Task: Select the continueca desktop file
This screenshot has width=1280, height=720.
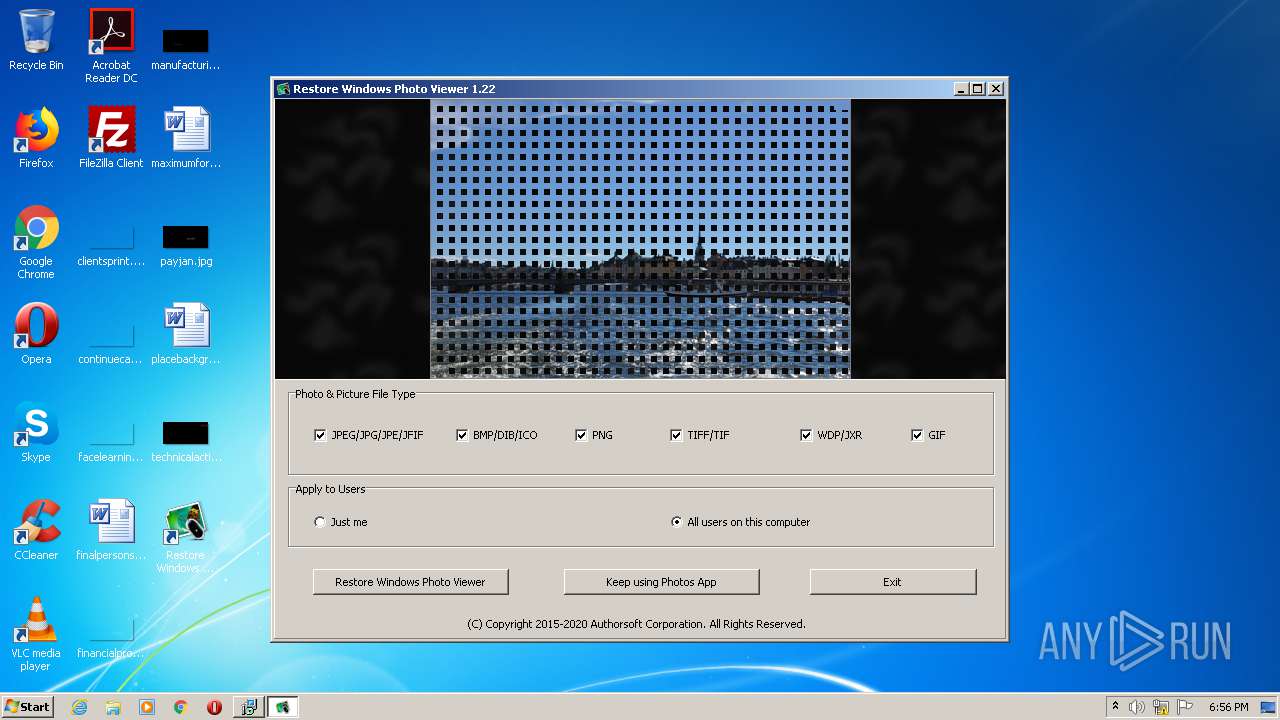Action: tap(111, 345)
